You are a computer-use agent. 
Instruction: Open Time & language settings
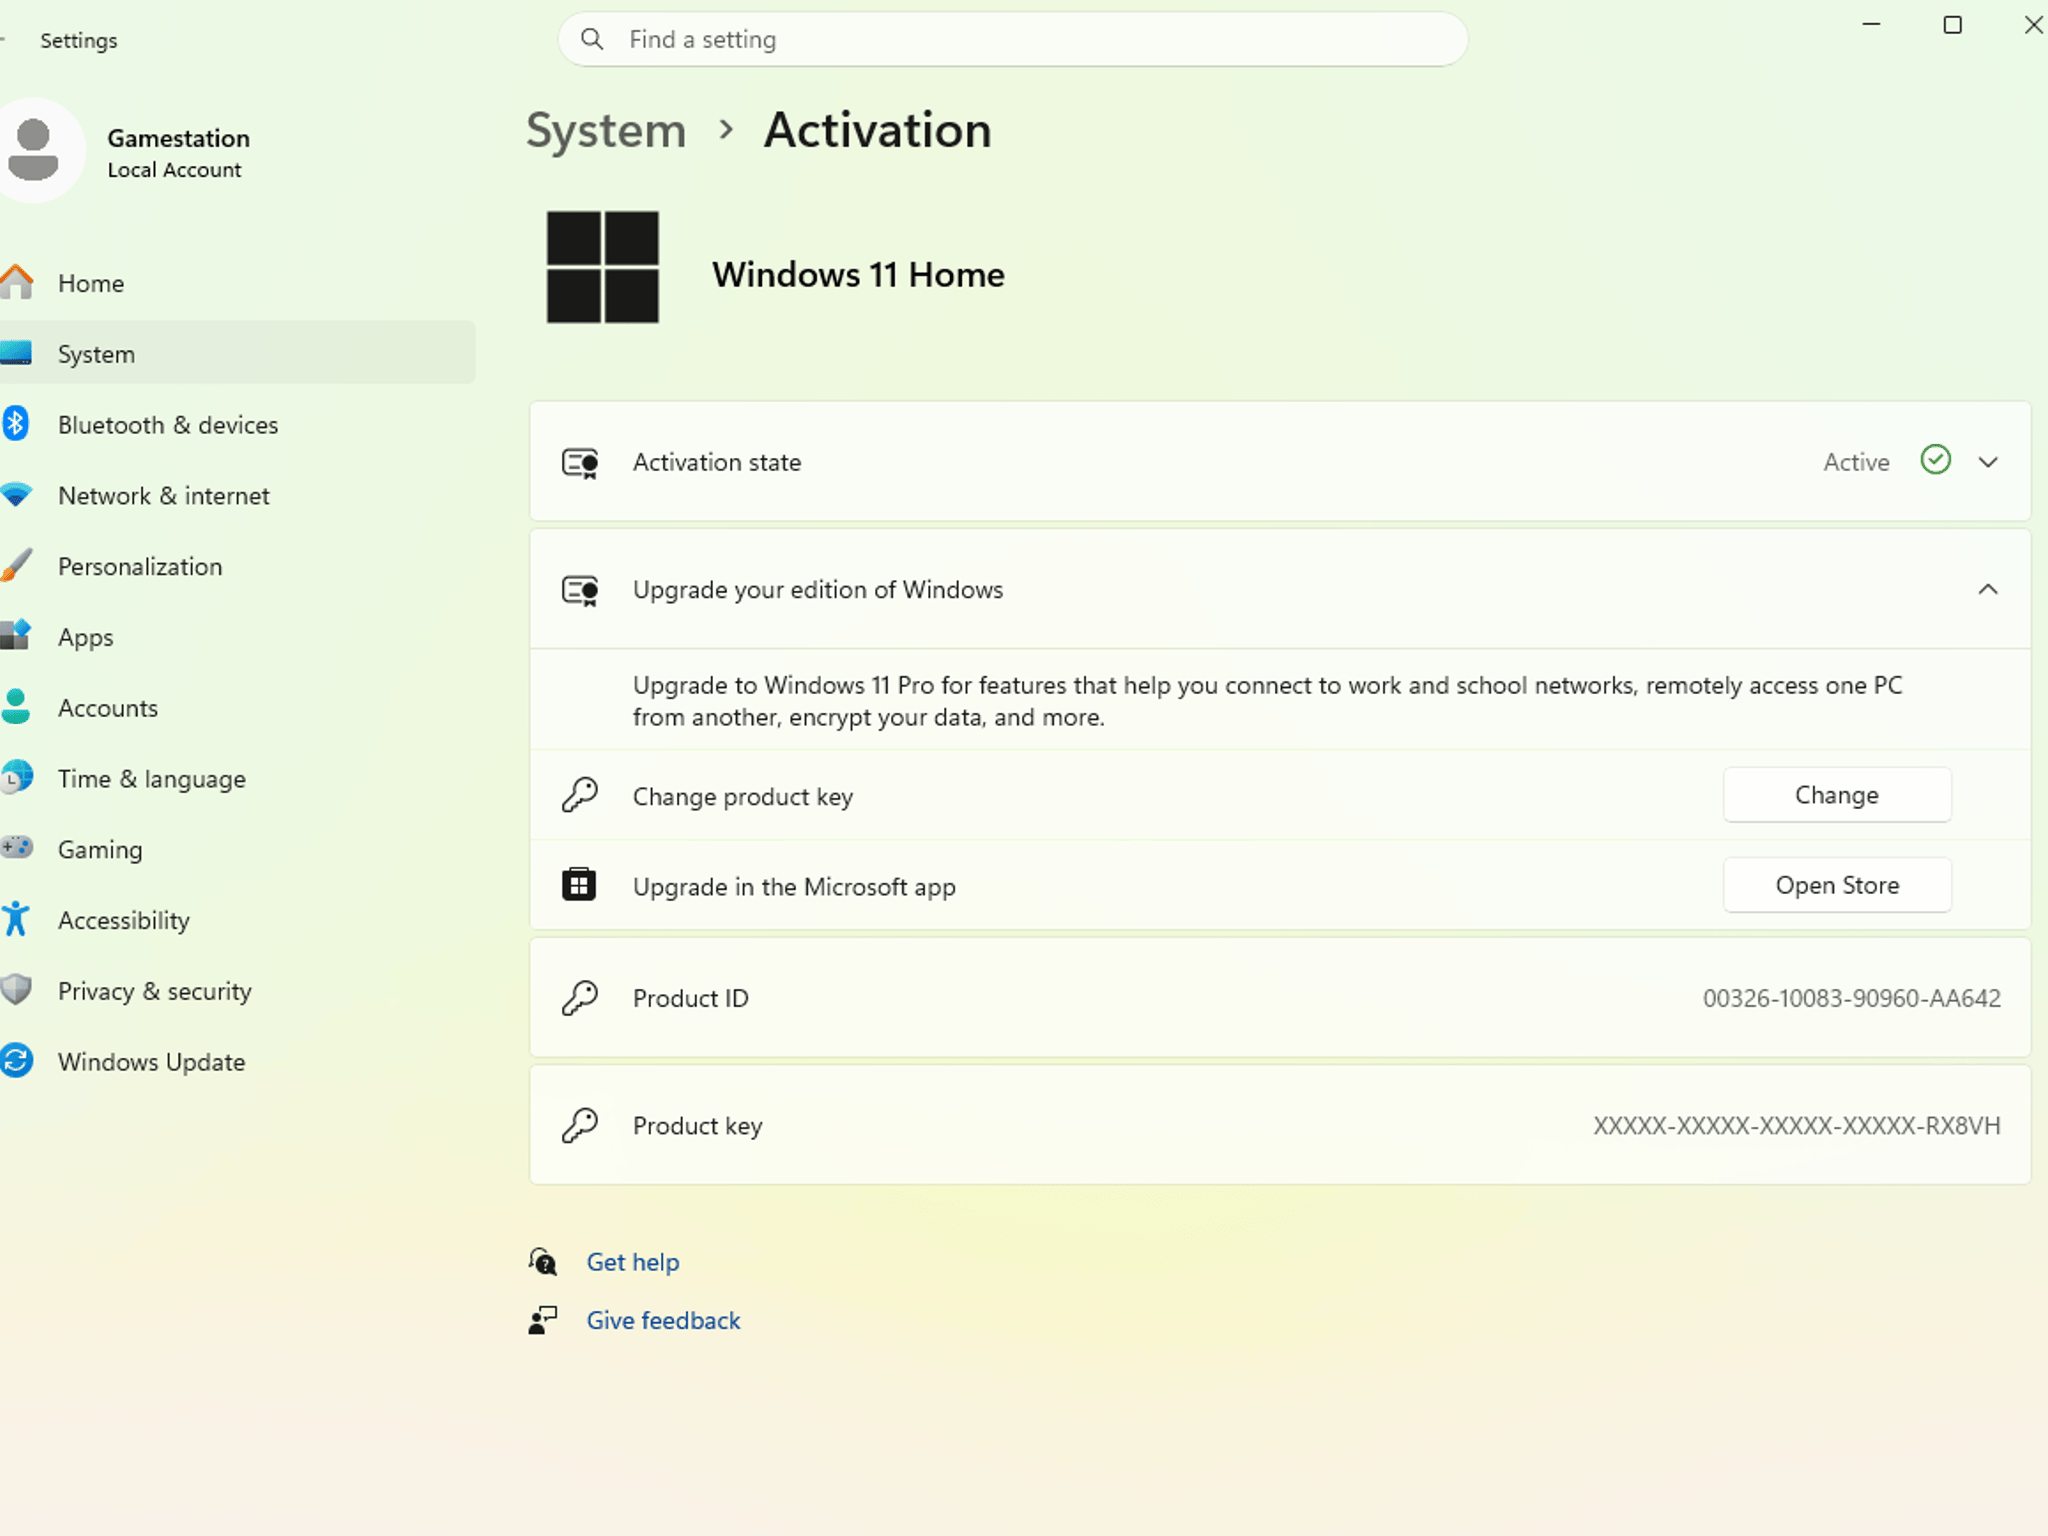click(x=237, y=778)
